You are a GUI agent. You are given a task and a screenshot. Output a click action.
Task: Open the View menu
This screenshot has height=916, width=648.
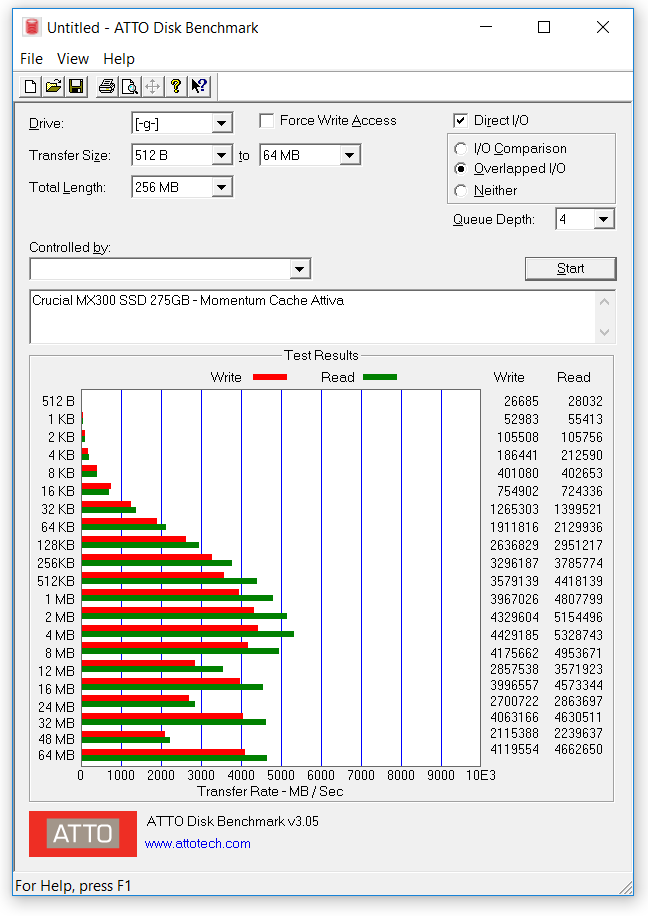pos(73,59)
